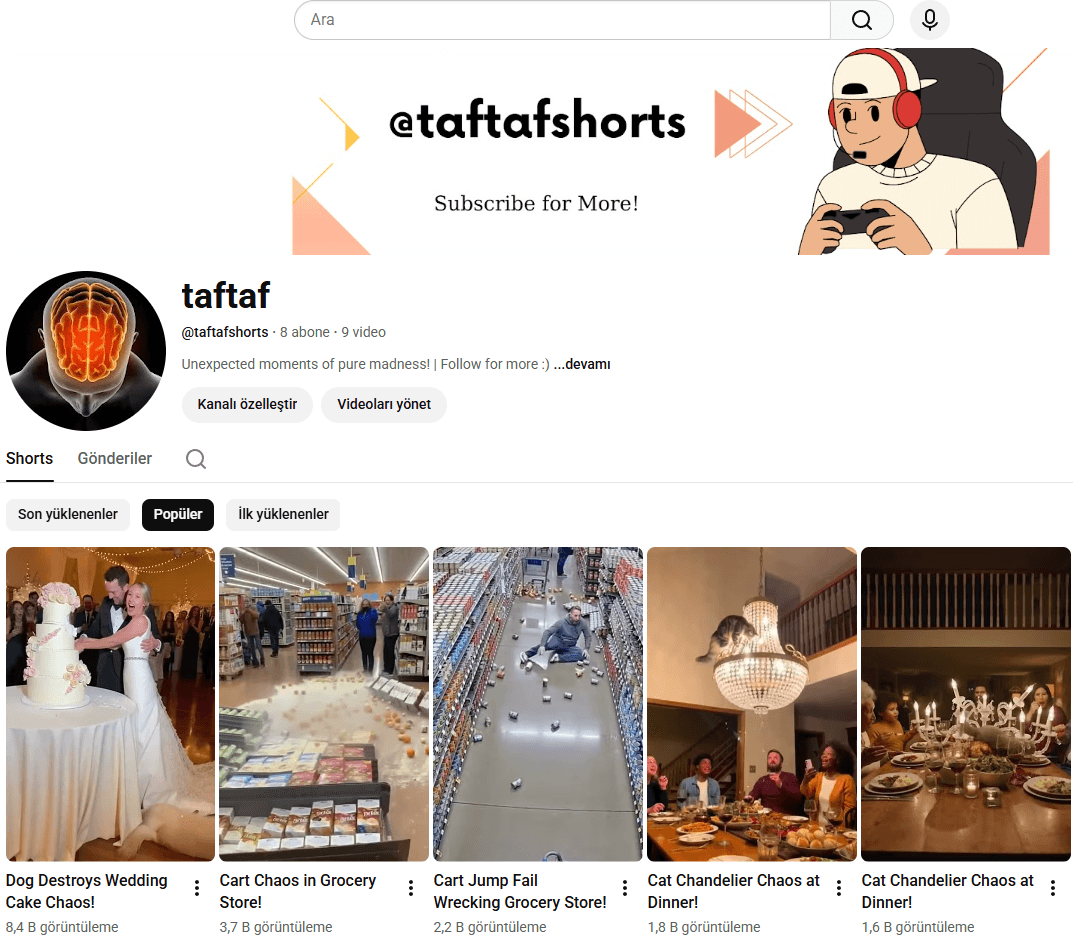Open the Cart Jump Fail short thumbnail
This screenshot has height=935, width=1073.
coord(538,704)
